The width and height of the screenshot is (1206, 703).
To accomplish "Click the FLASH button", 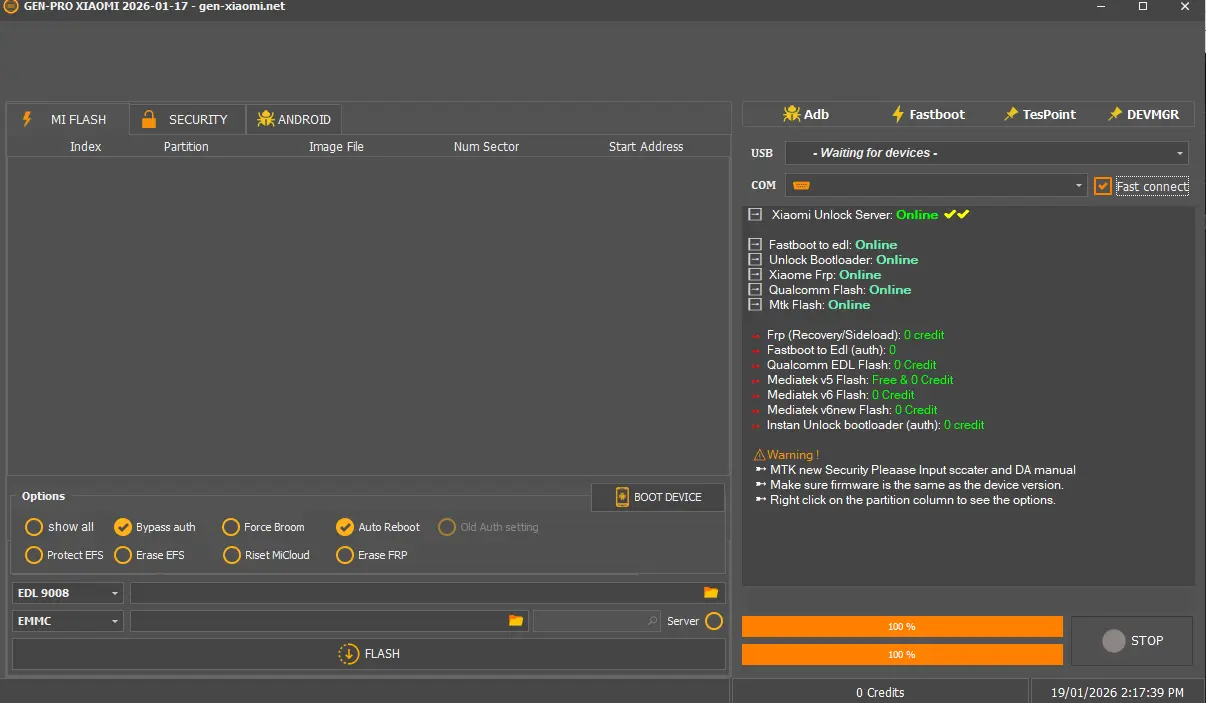I will 369,654.
